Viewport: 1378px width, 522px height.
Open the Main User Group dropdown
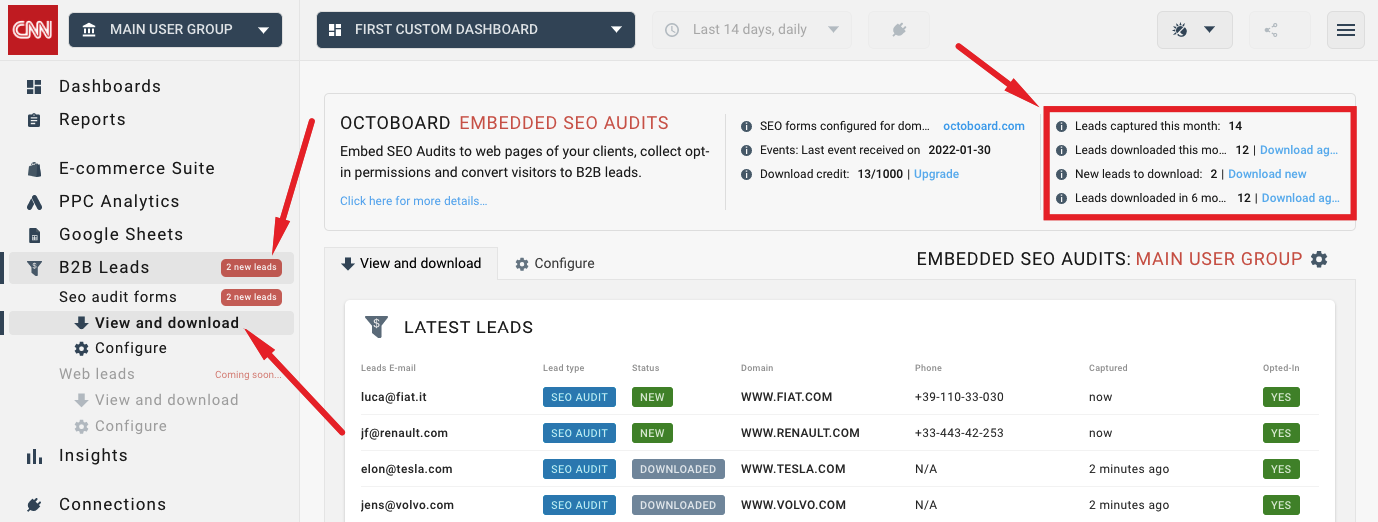[175, 30]
